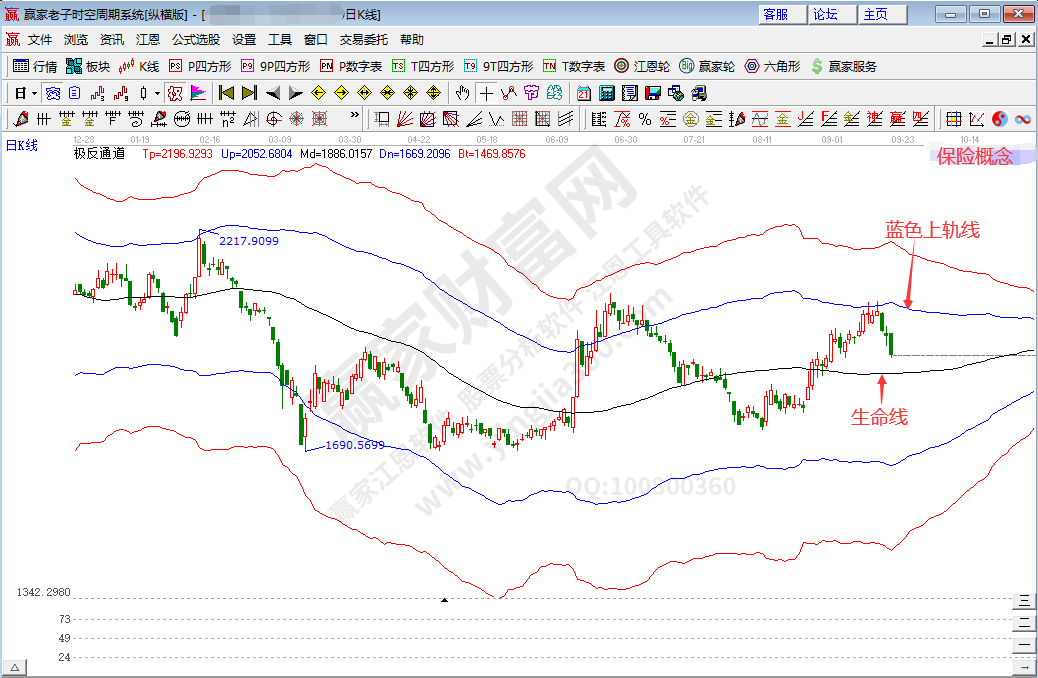Open the 公式选股 menu
This screenshot has width=1038, height=678.
[196, 40]
